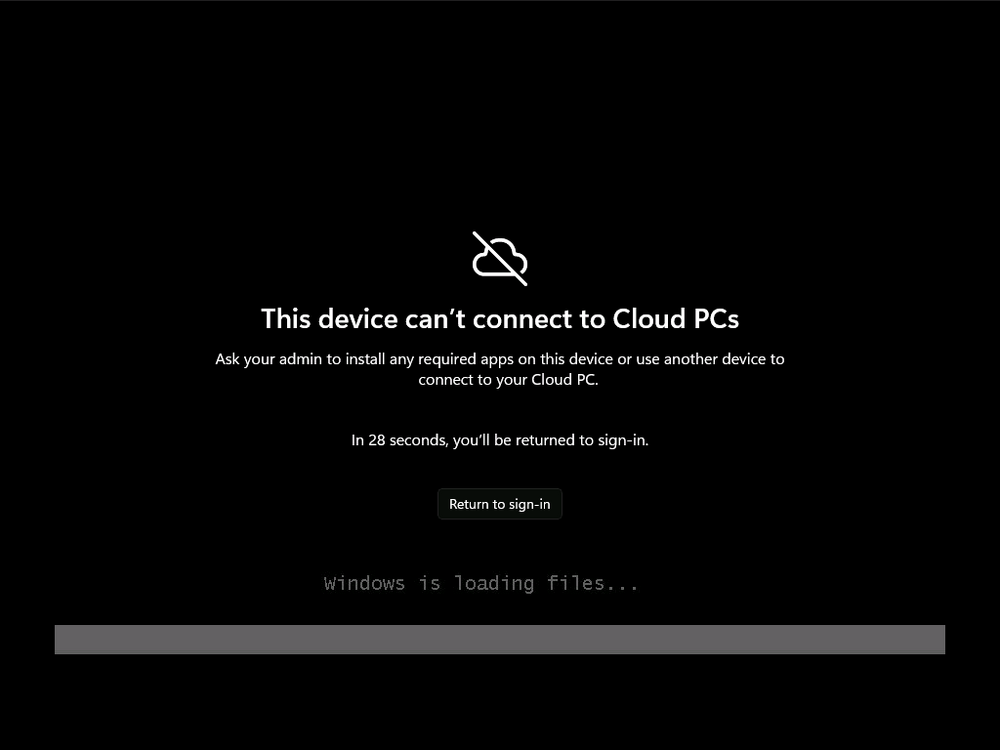This screenshot has height=750, width=1000.
Task: Click 'sign-in' in the countdown sentence
Action: tap(622, 441)
